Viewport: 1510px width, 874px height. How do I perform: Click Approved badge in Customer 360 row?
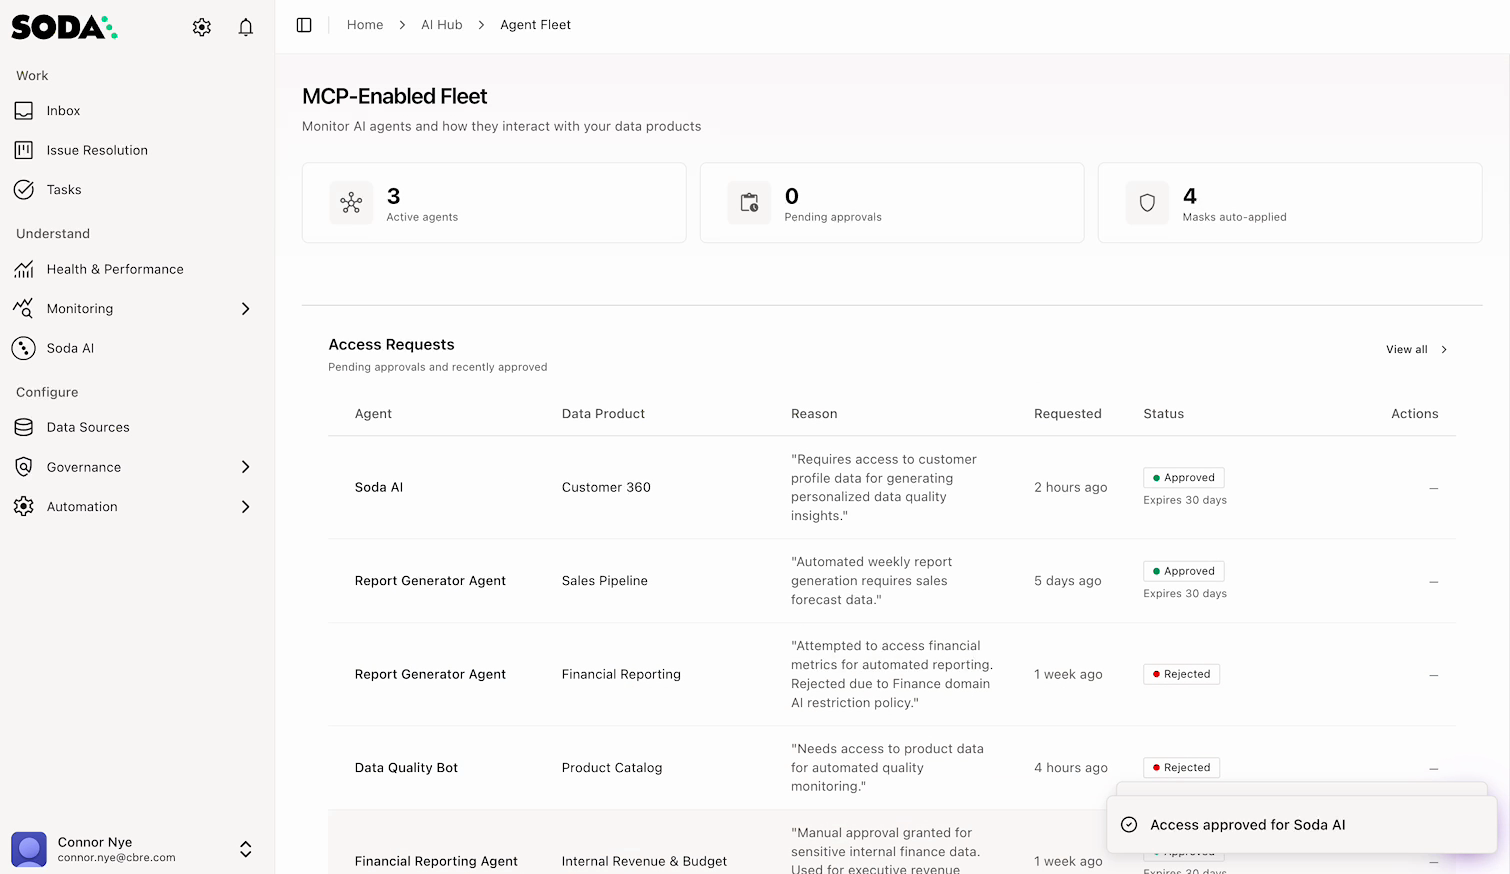pyautogui.click(x=1184, y=478)
